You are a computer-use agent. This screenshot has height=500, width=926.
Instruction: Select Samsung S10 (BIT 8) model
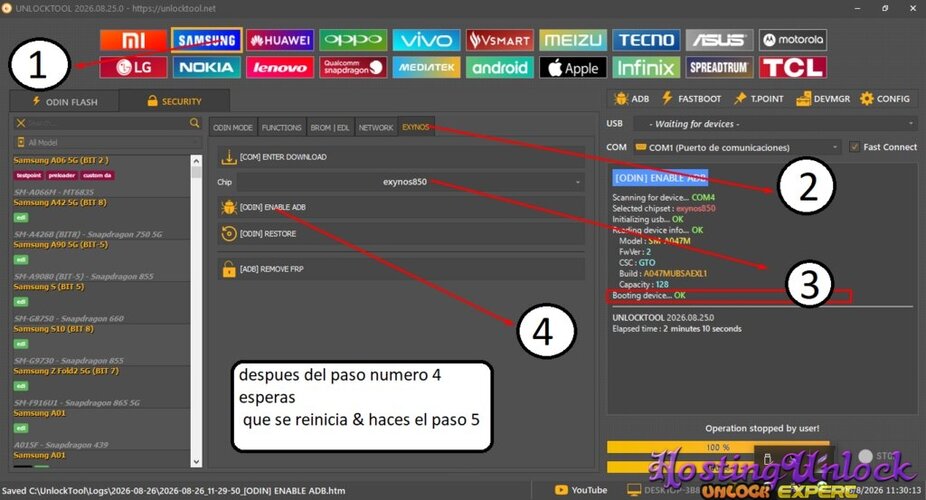click(53, 329)
